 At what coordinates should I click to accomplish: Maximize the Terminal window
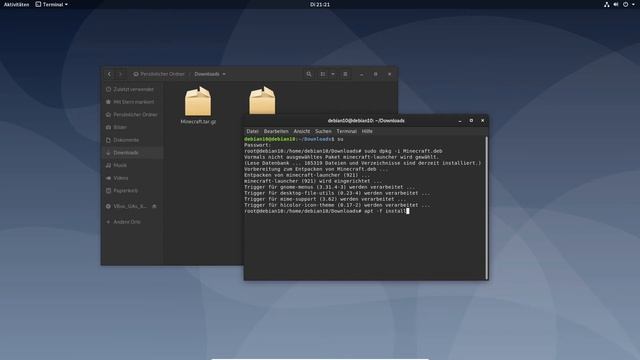point(471,121)
